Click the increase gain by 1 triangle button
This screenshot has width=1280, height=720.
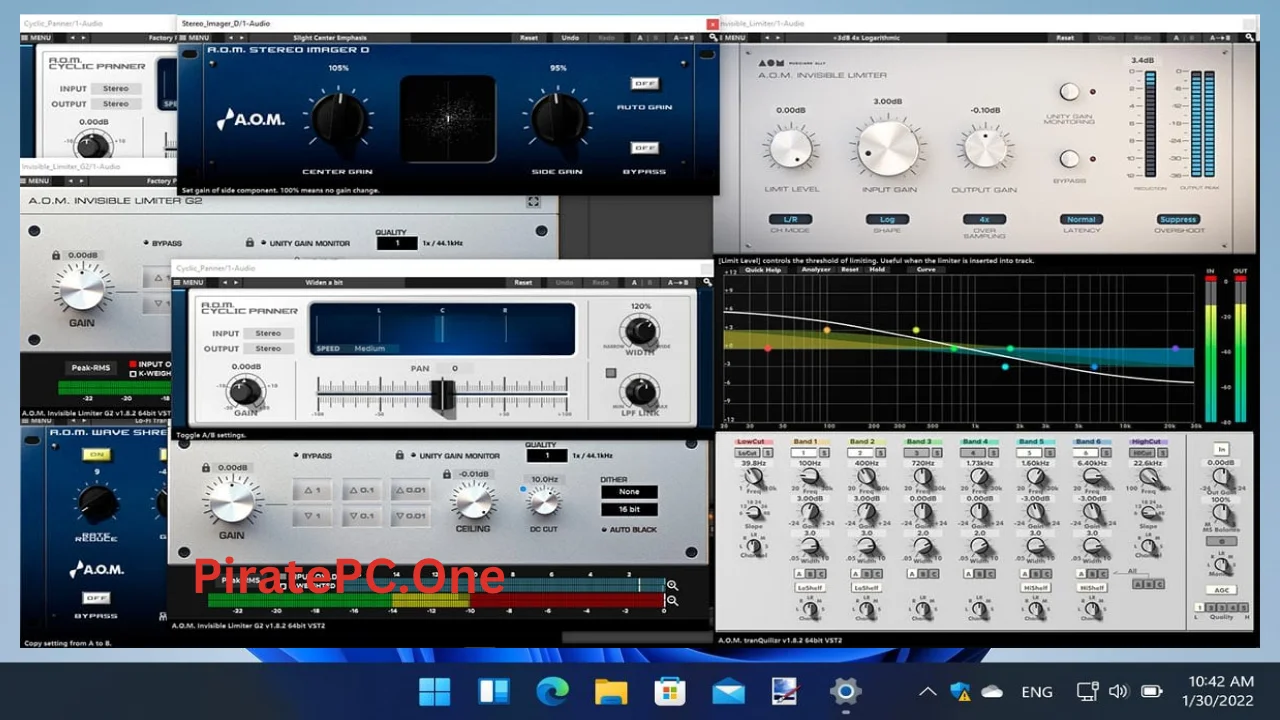pos(312,490)
